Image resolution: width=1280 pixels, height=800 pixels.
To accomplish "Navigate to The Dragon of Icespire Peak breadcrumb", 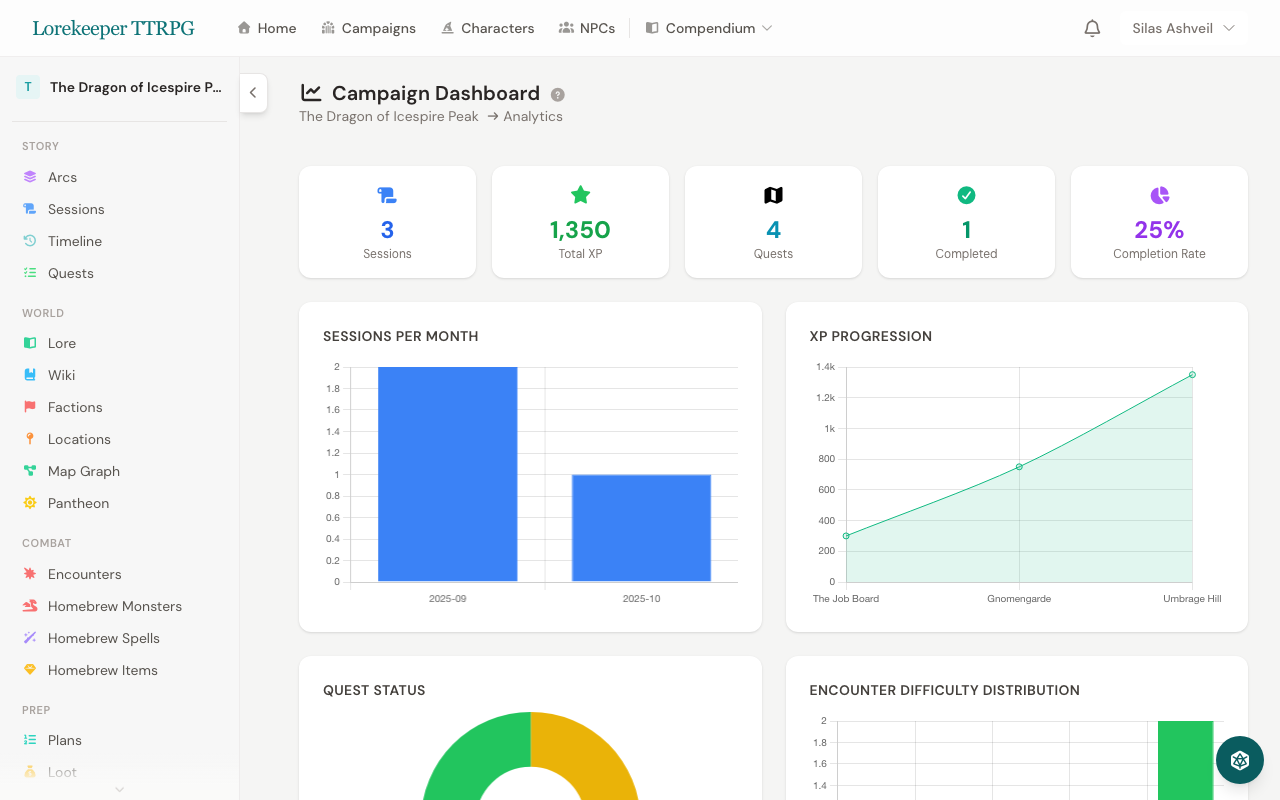I will coord(388,116).
